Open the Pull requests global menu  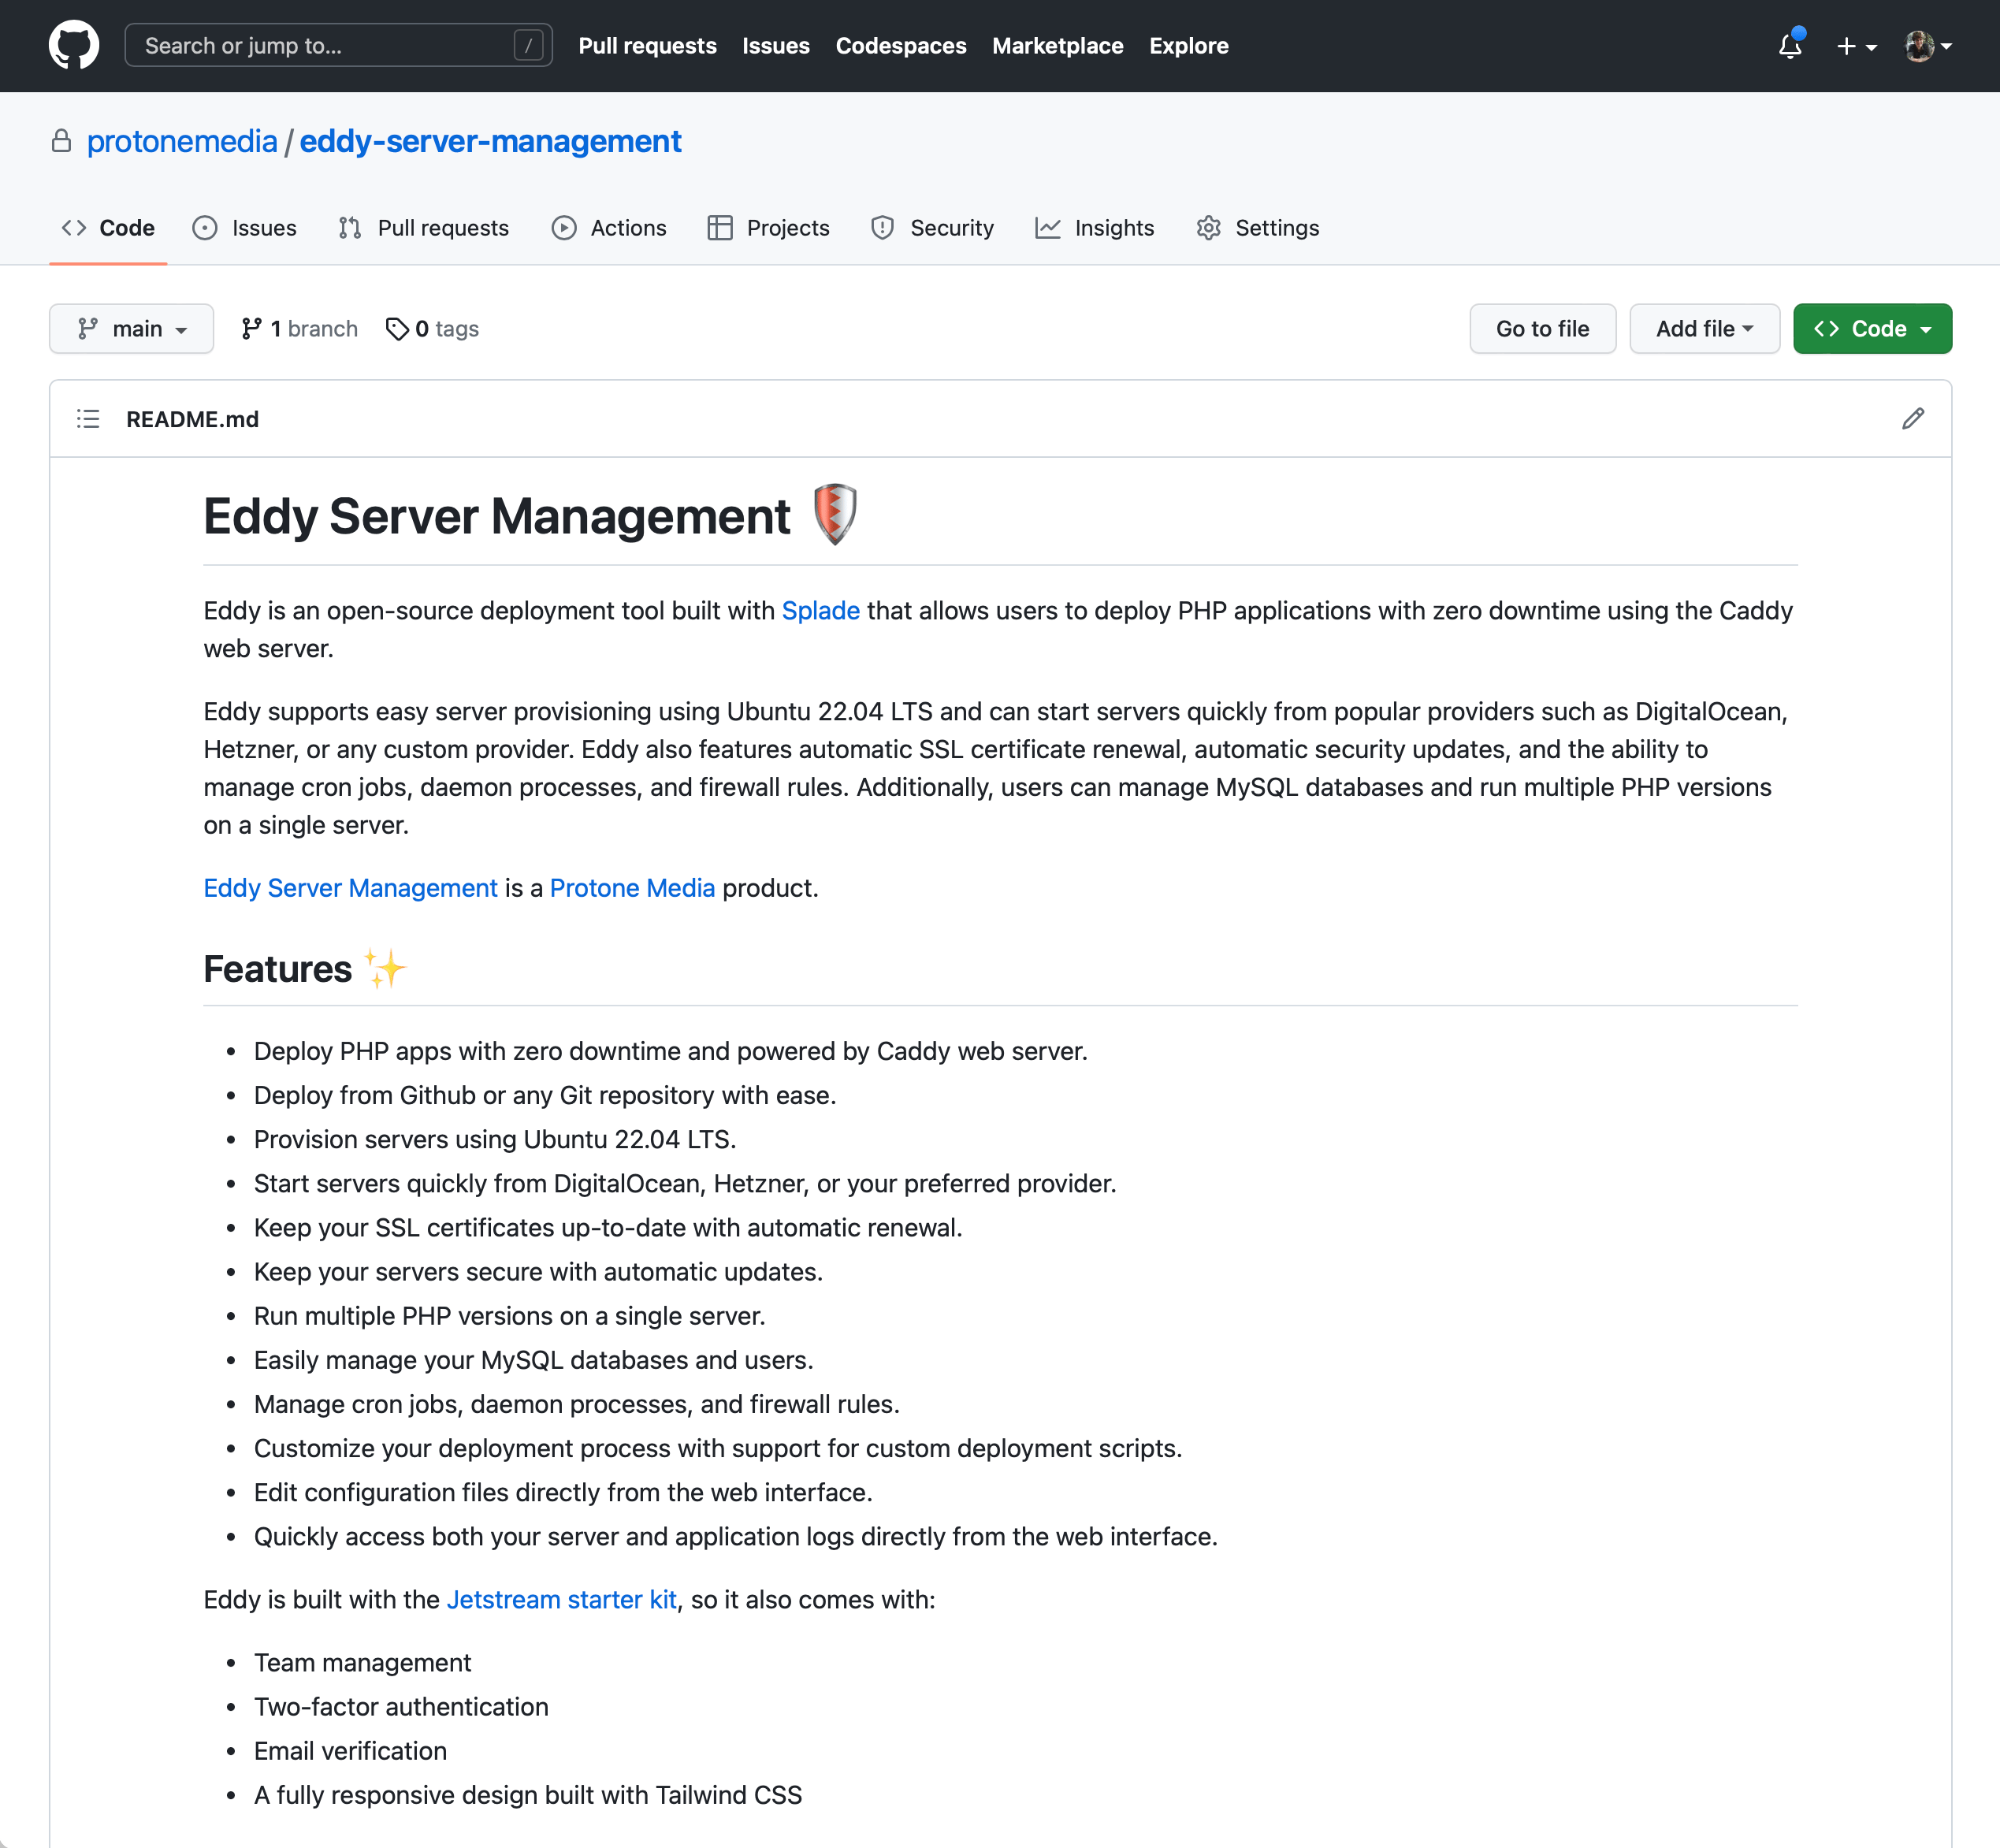coord(648,45)
